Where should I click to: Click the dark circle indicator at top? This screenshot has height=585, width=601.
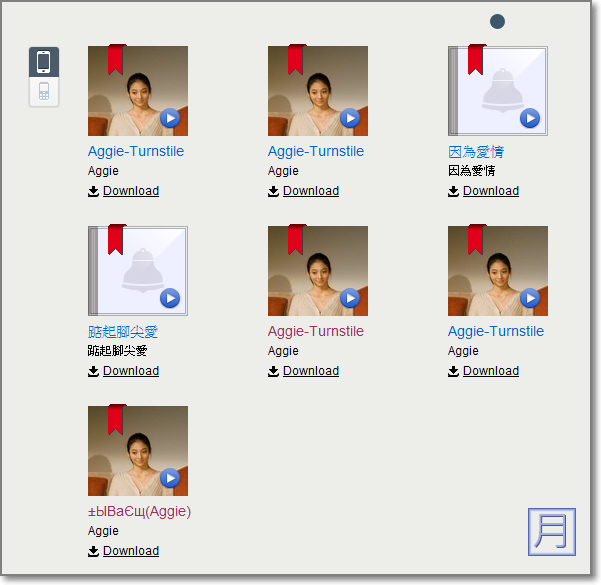(497, 22)
